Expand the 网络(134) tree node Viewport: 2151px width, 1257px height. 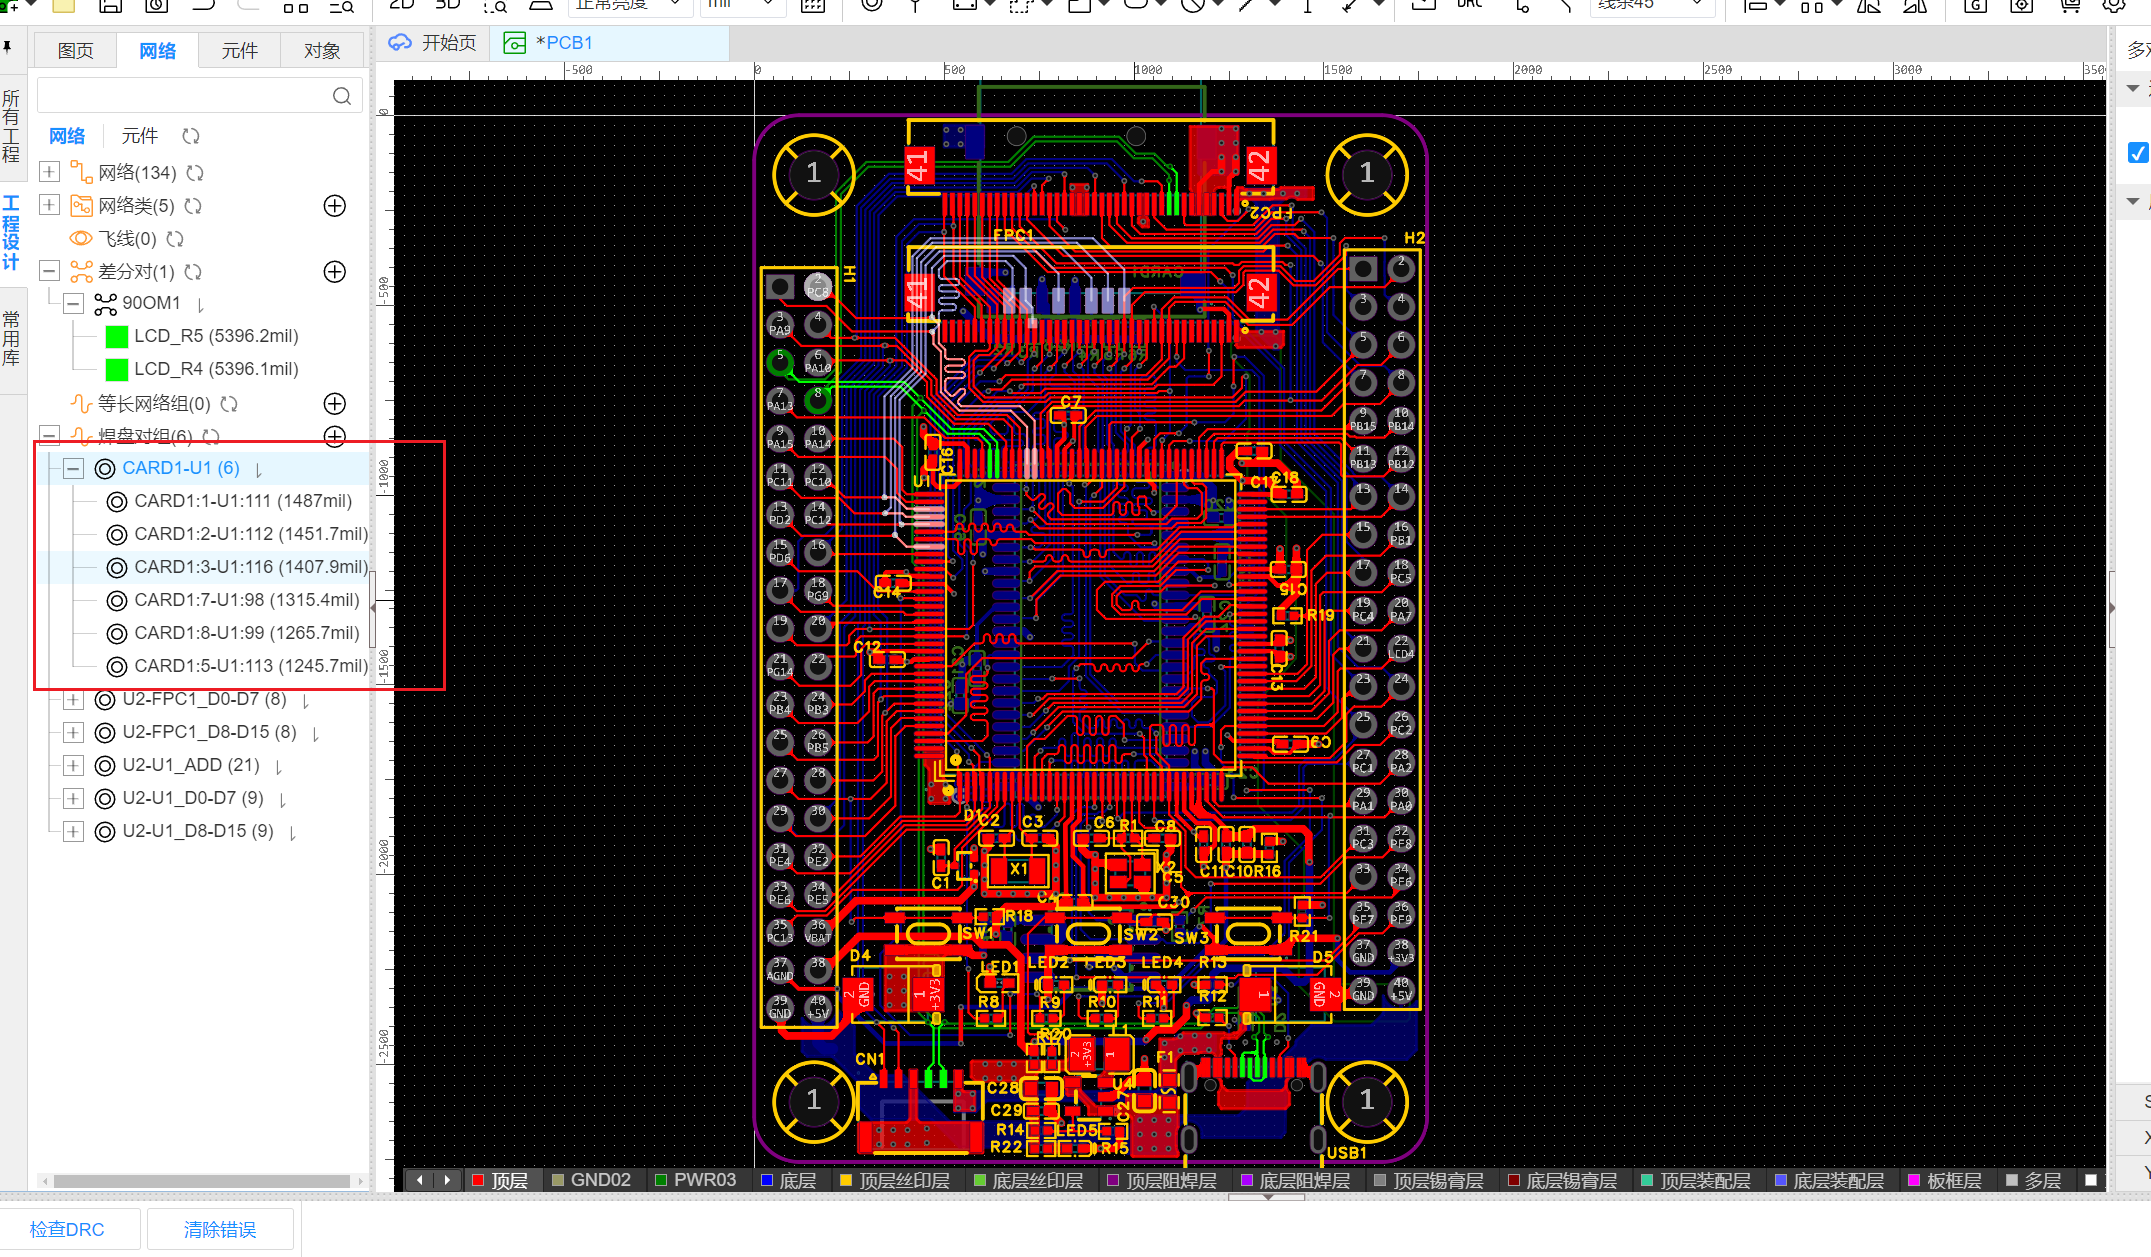(49, 172)
